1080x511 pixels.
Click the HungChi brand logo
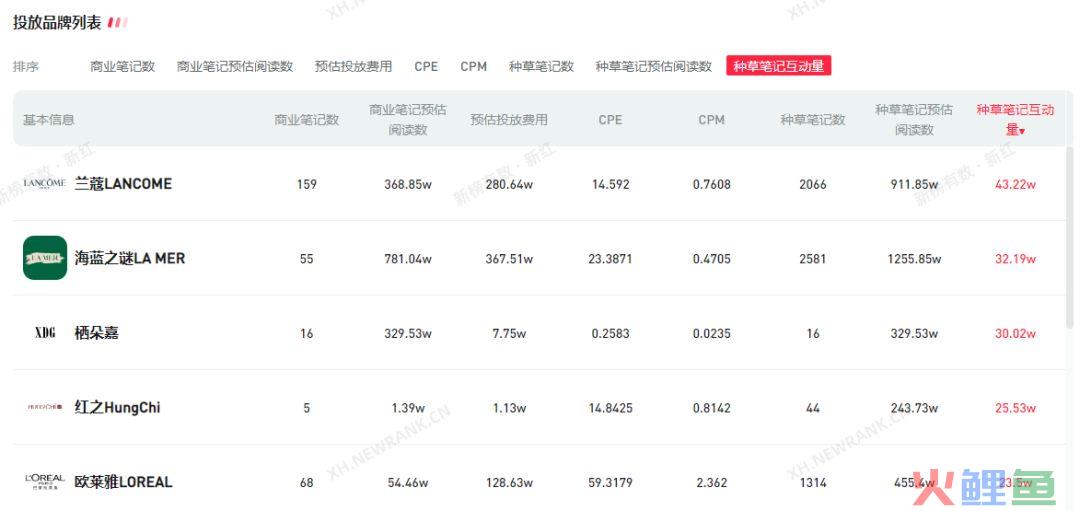(x=45, y=407)
